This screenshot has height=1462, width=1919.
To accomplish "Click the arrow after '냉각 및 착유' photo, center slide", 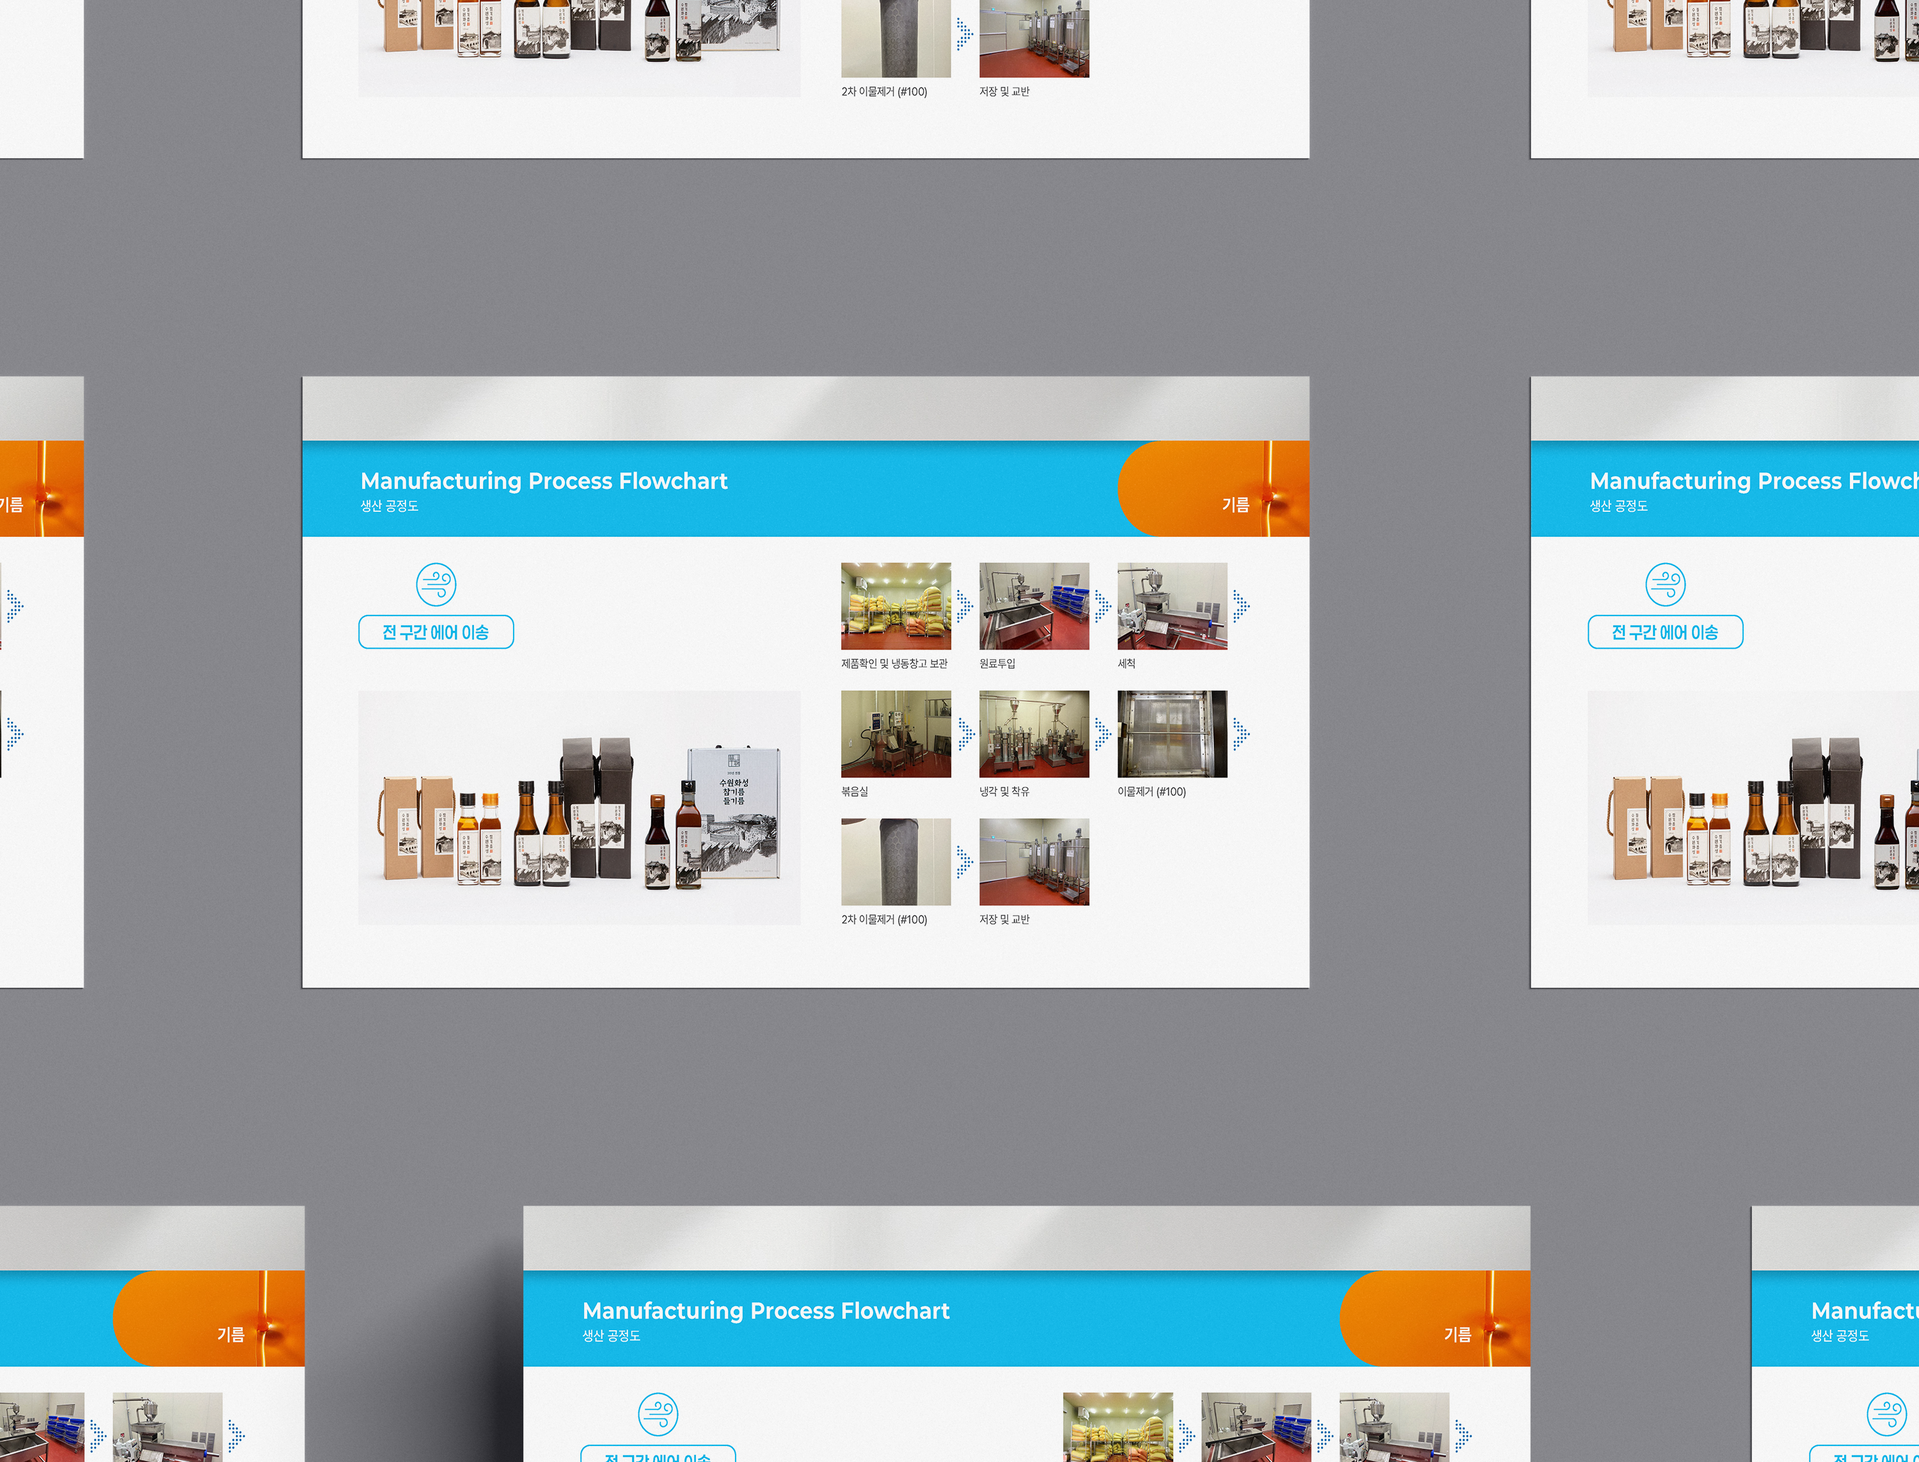I will coord(1103,734).
